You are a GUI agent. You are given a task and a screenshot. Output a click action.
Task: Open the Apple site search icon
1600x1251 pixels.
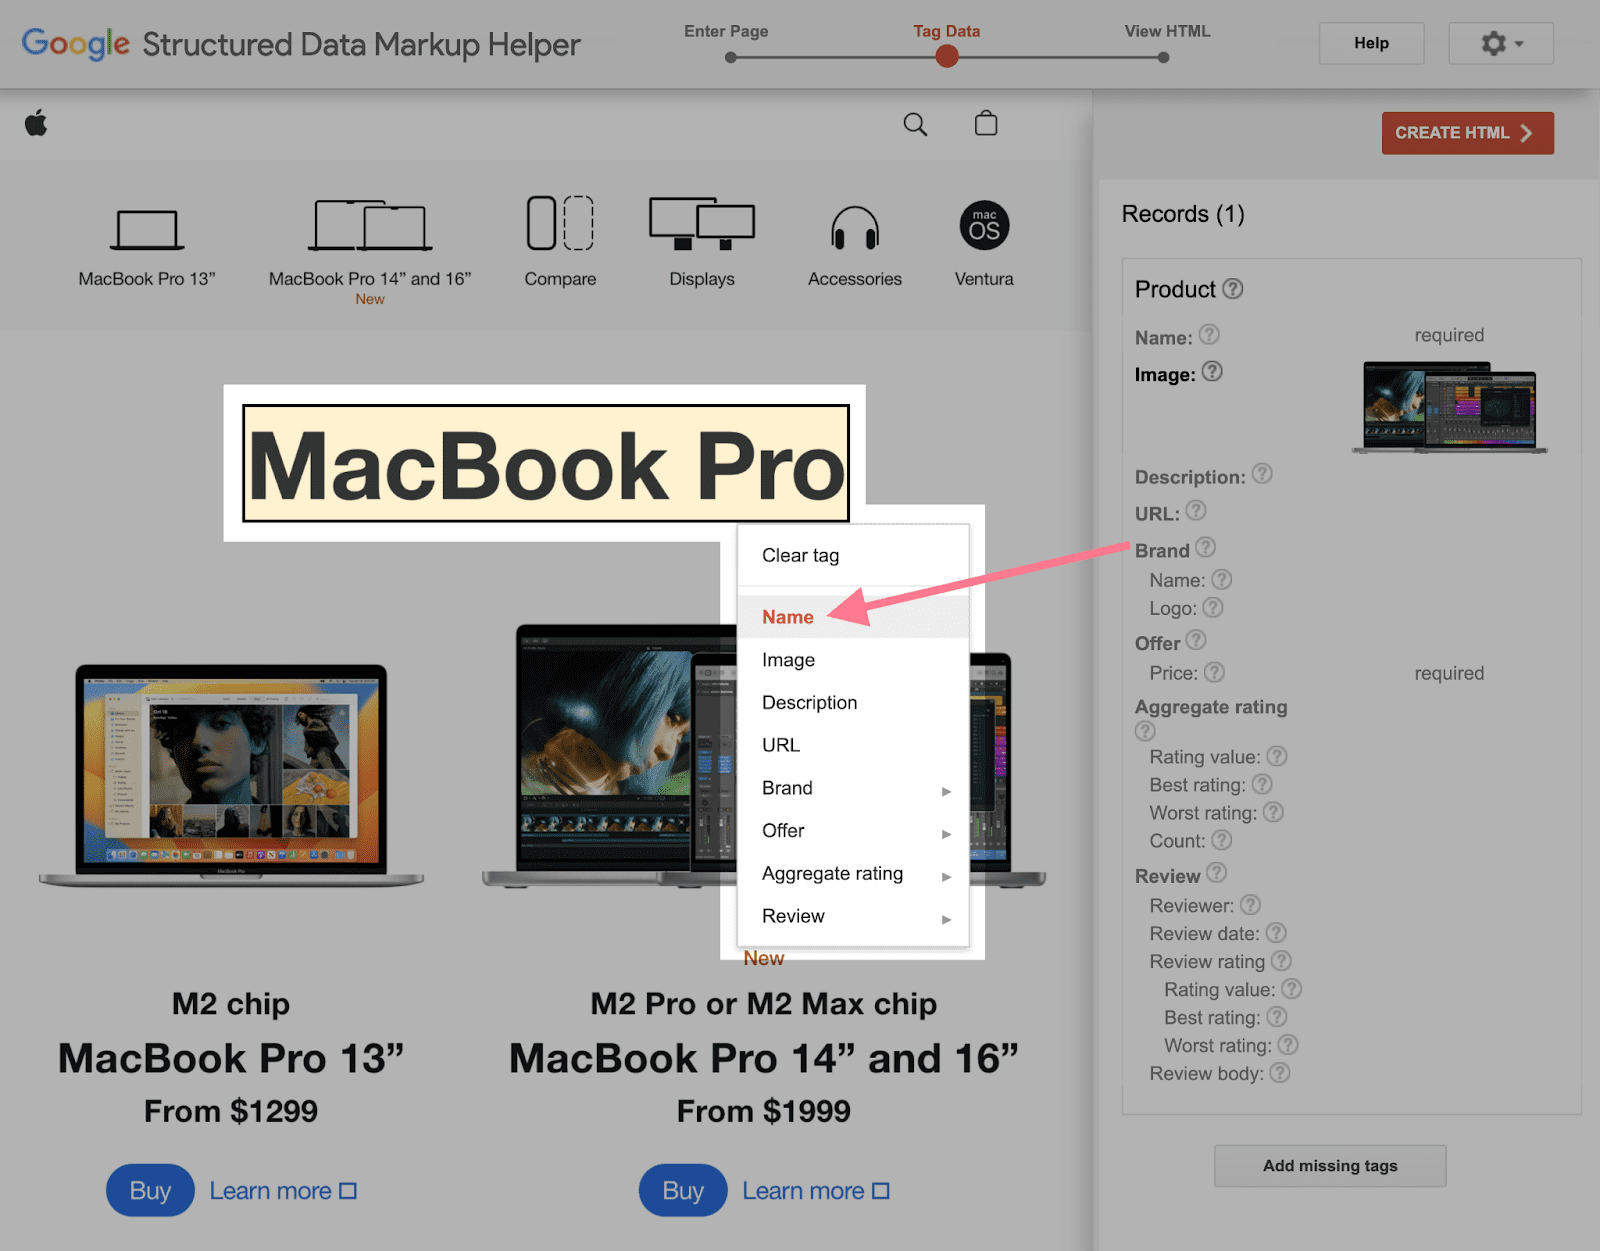tap(915, 124)
